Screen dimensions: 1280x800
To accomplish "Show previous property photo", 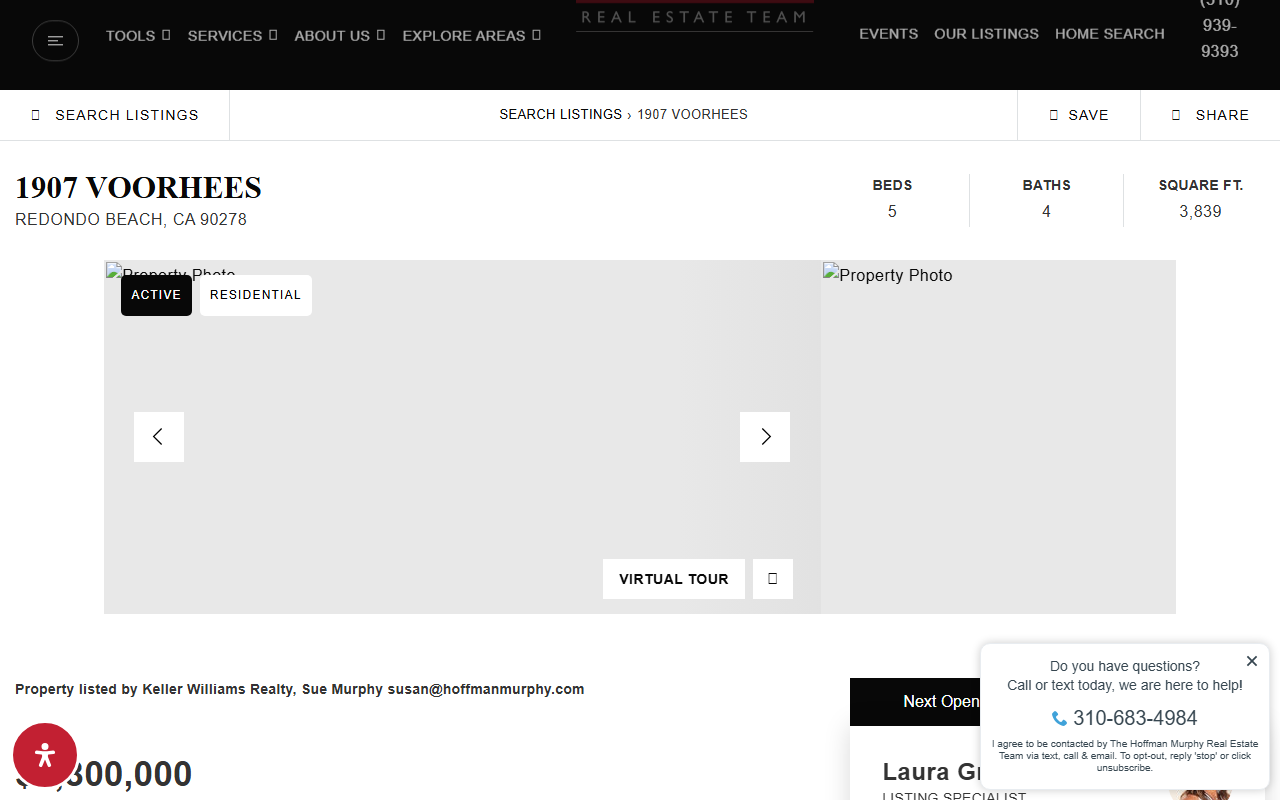I will (x=159, y=437).
